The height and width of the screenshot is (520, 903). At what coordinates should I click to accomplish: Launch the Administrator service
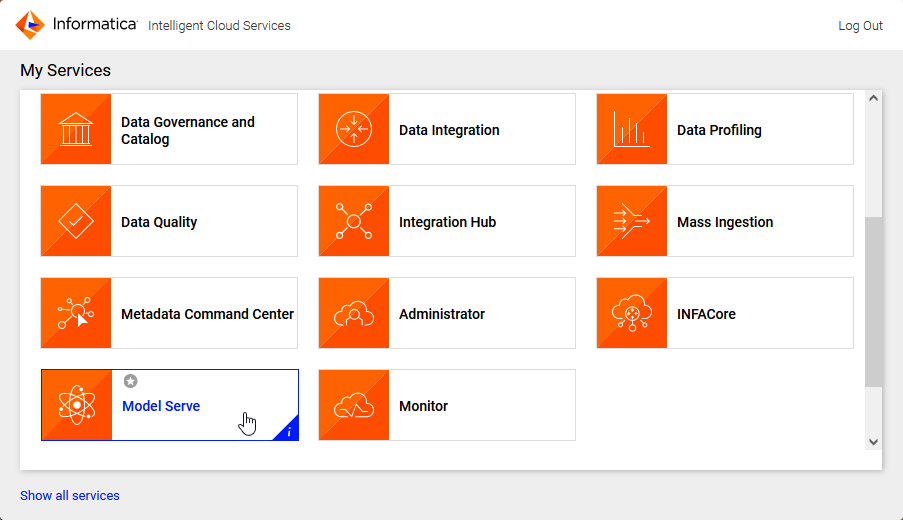447,313
